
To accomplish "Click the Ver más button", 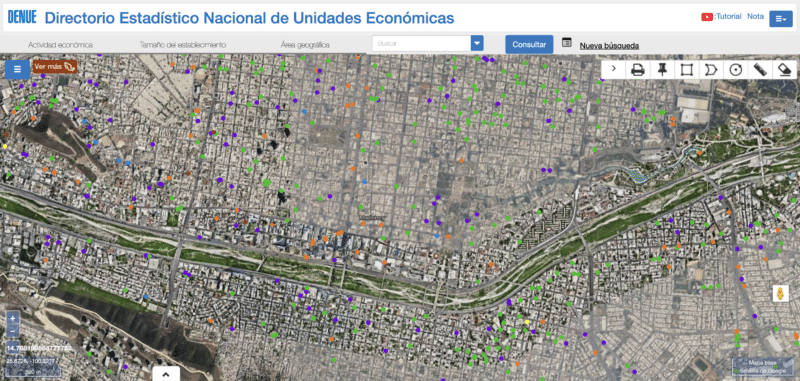I will 55,67.
